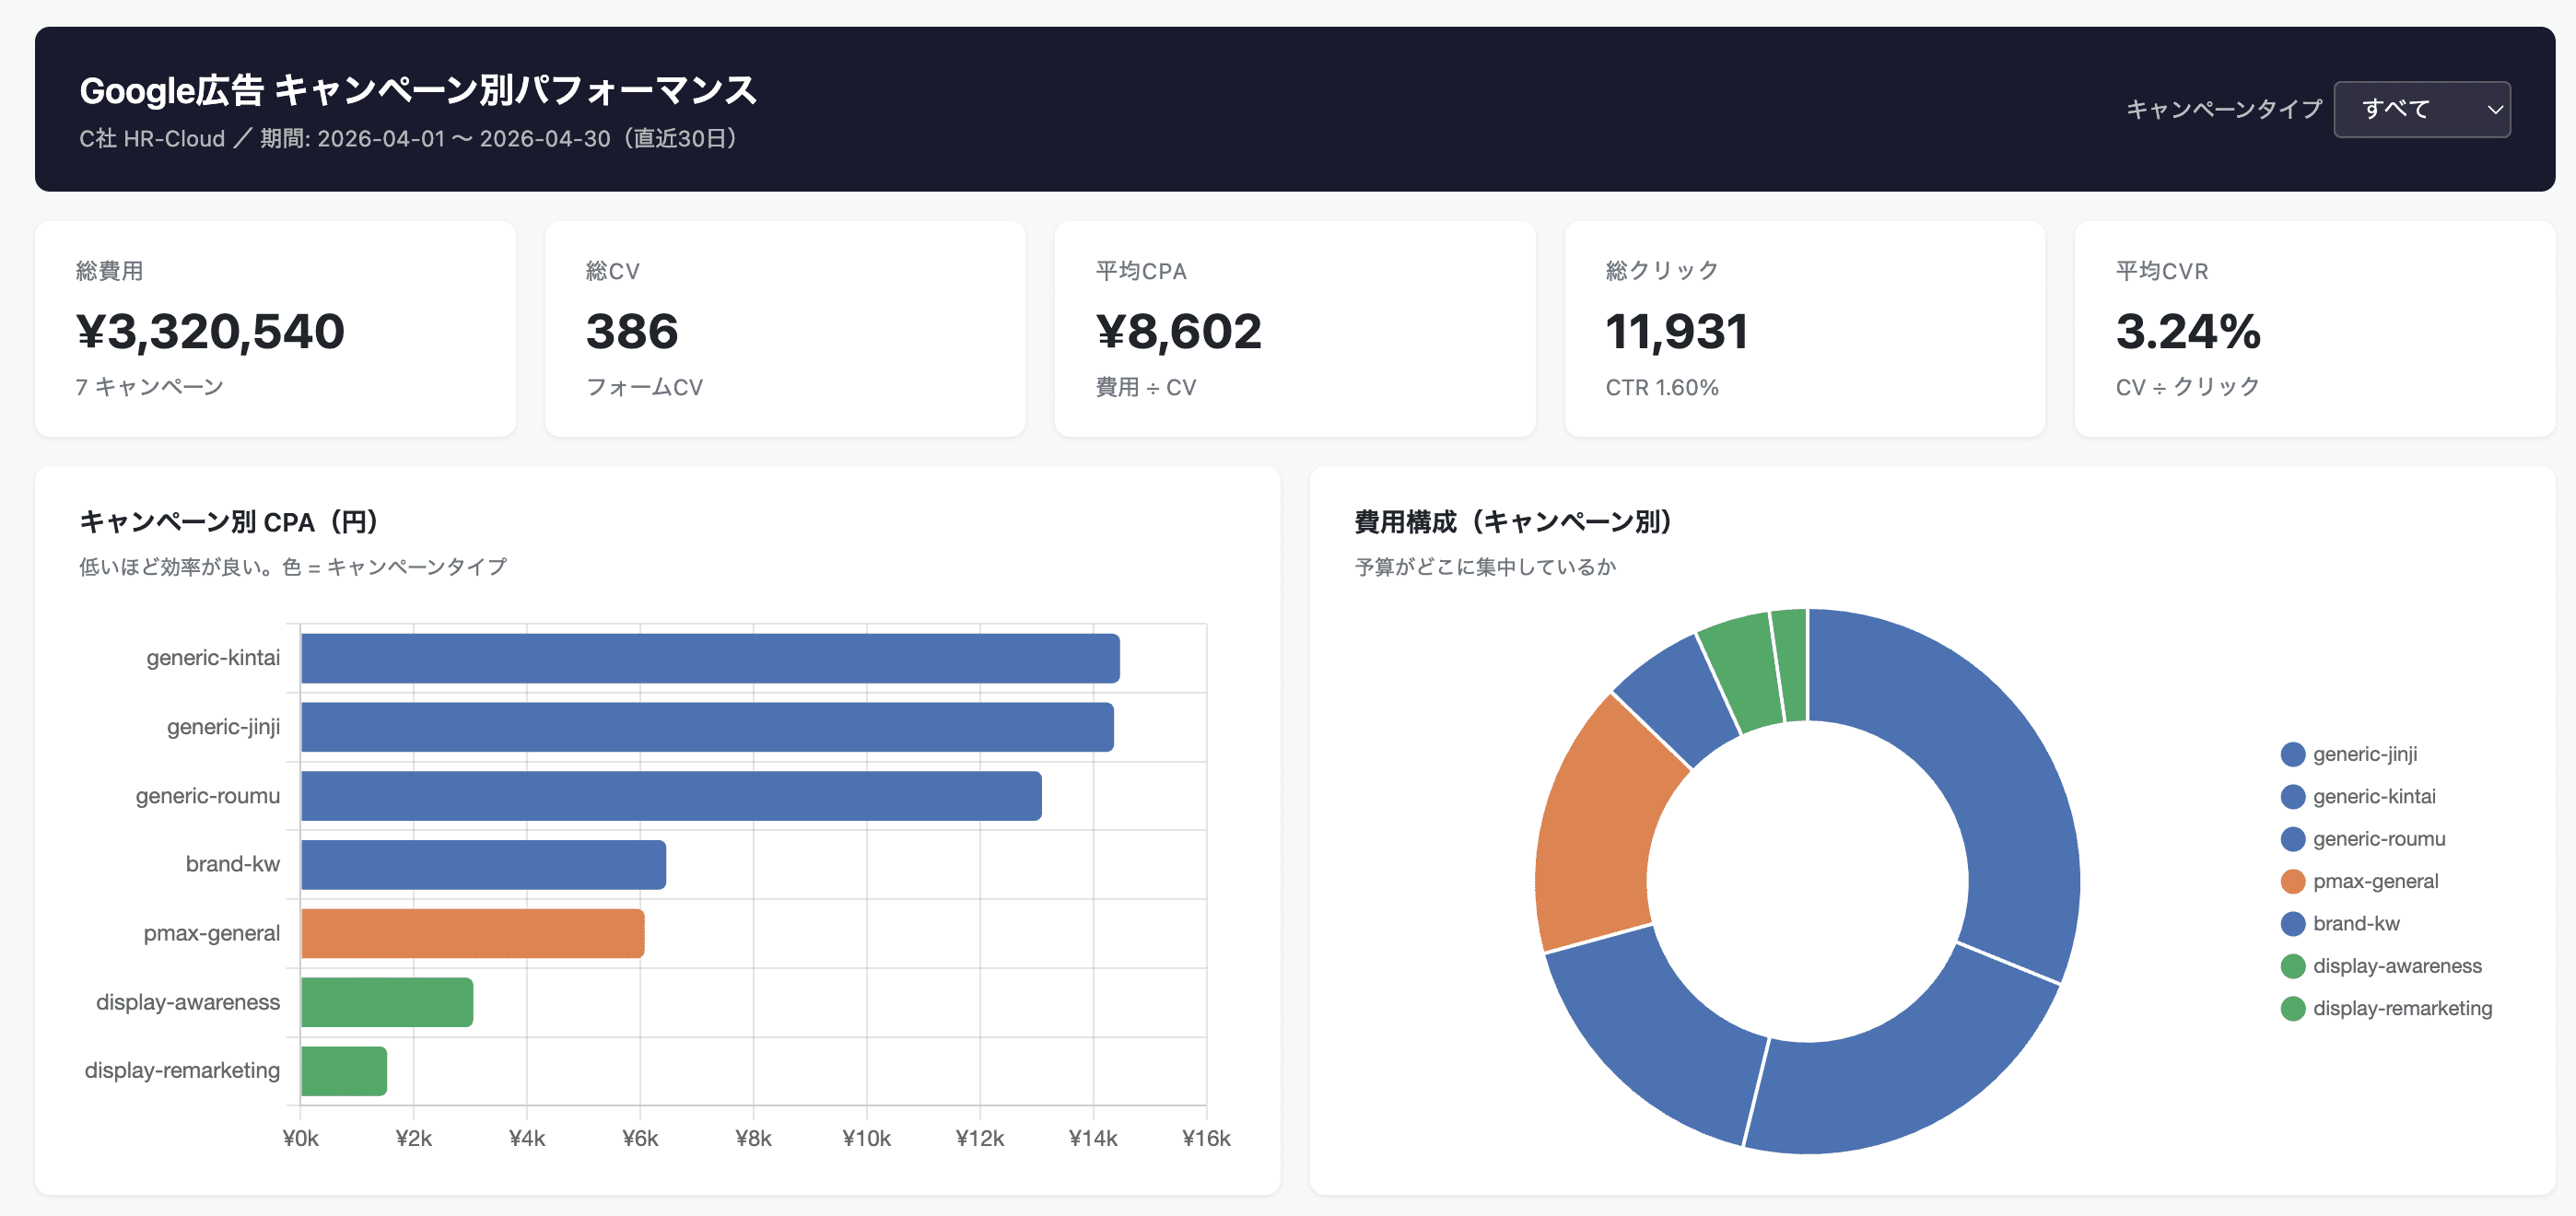The height and width of the screenshot is (1216, 2576).
Task: Click the キャンペーン別 CPA（円） chart title
Action: [x=229, y=522]
